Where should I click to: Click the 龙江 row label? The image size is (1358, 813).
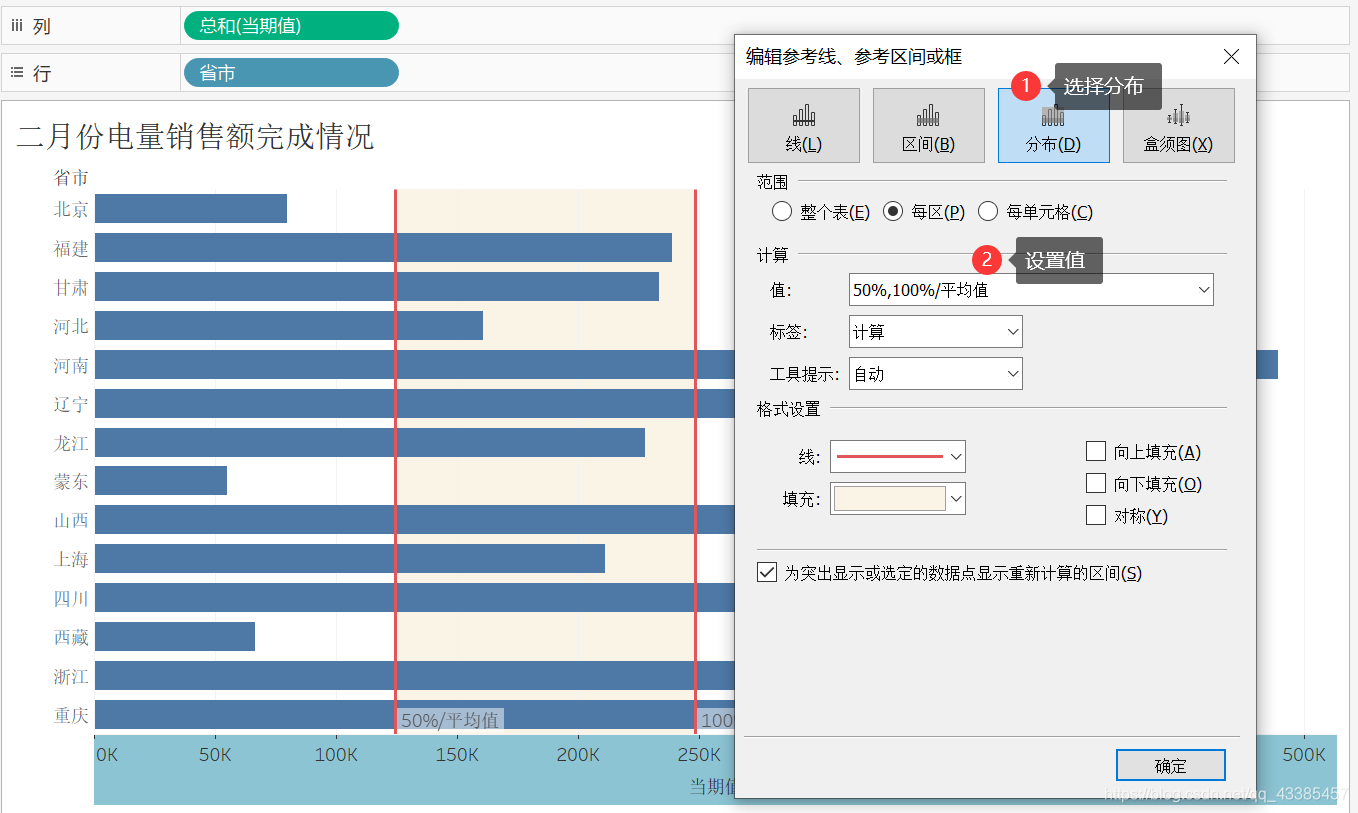coord(71,443)
